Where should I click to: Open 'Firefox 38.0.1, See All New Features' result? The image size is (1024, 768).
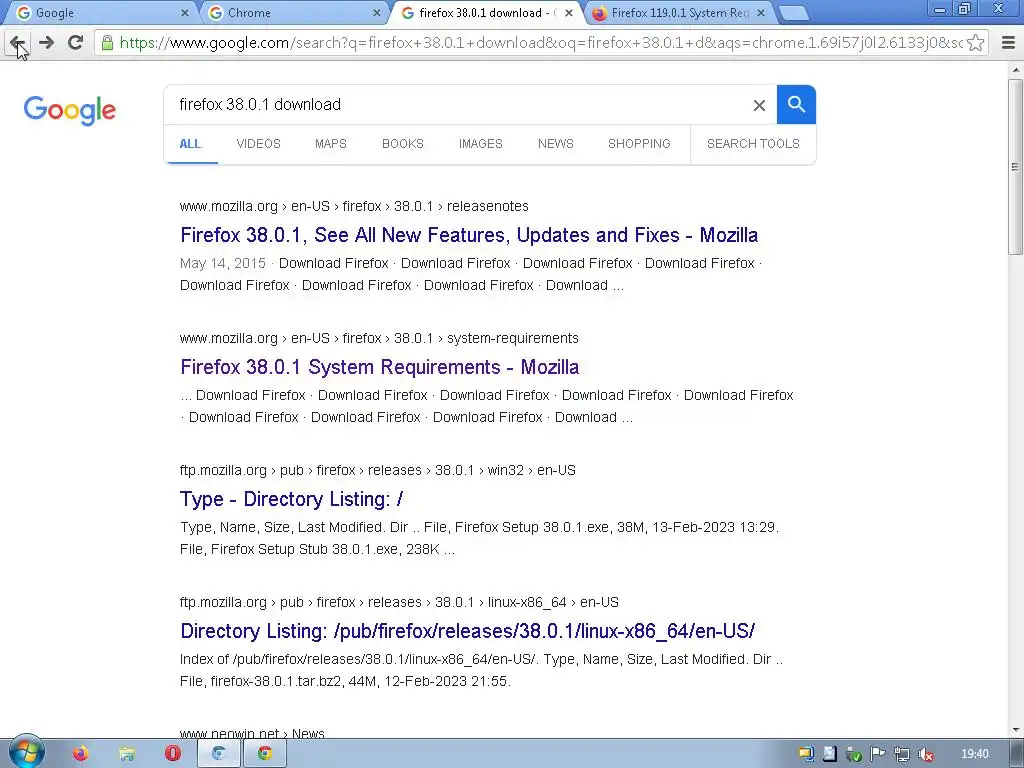point(469,235)
